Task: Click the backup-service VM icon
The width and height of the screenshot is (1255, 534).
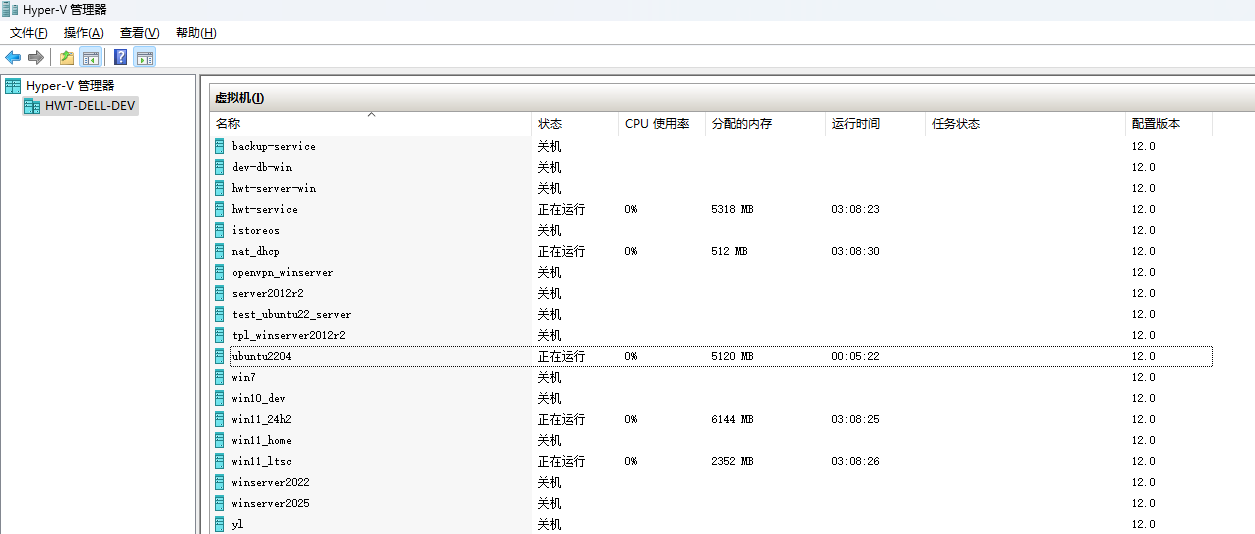Action: click(x=220, y=146)
